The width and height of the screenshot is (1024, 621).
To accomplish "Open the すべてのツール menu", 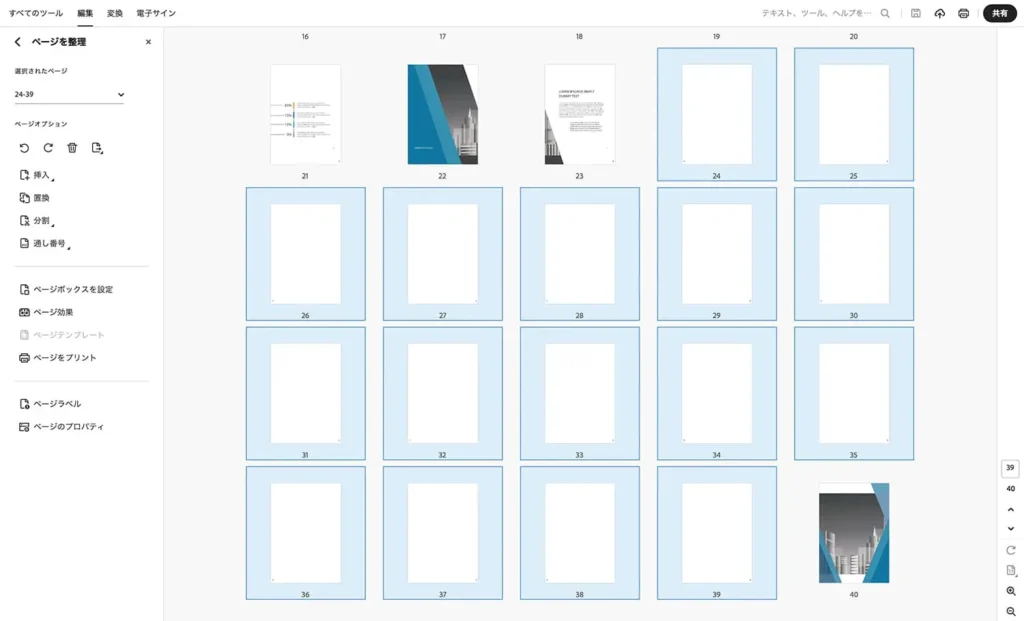I will coord(35,13).
